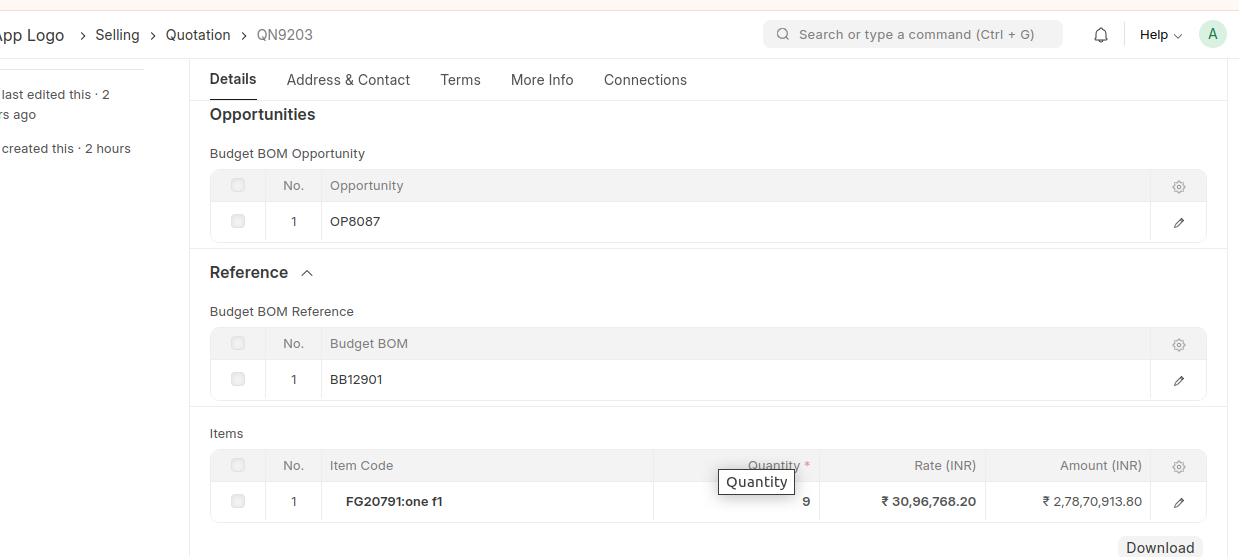Viewport: 1239px width, 557px height.
Task: Edit the OP8087 row with pencil icon
Action: pos(1179,223)
